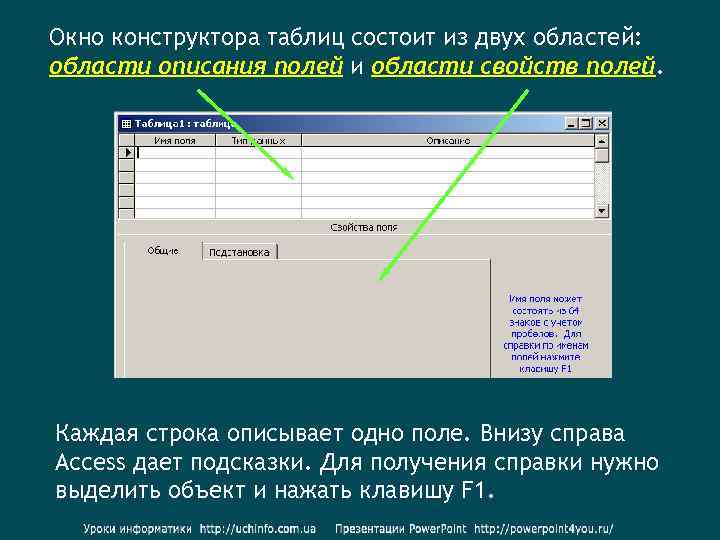Close the Таблица1 table window
This screenshot has width=720, height=540.
pyautogui.click(x=602, y=123)
